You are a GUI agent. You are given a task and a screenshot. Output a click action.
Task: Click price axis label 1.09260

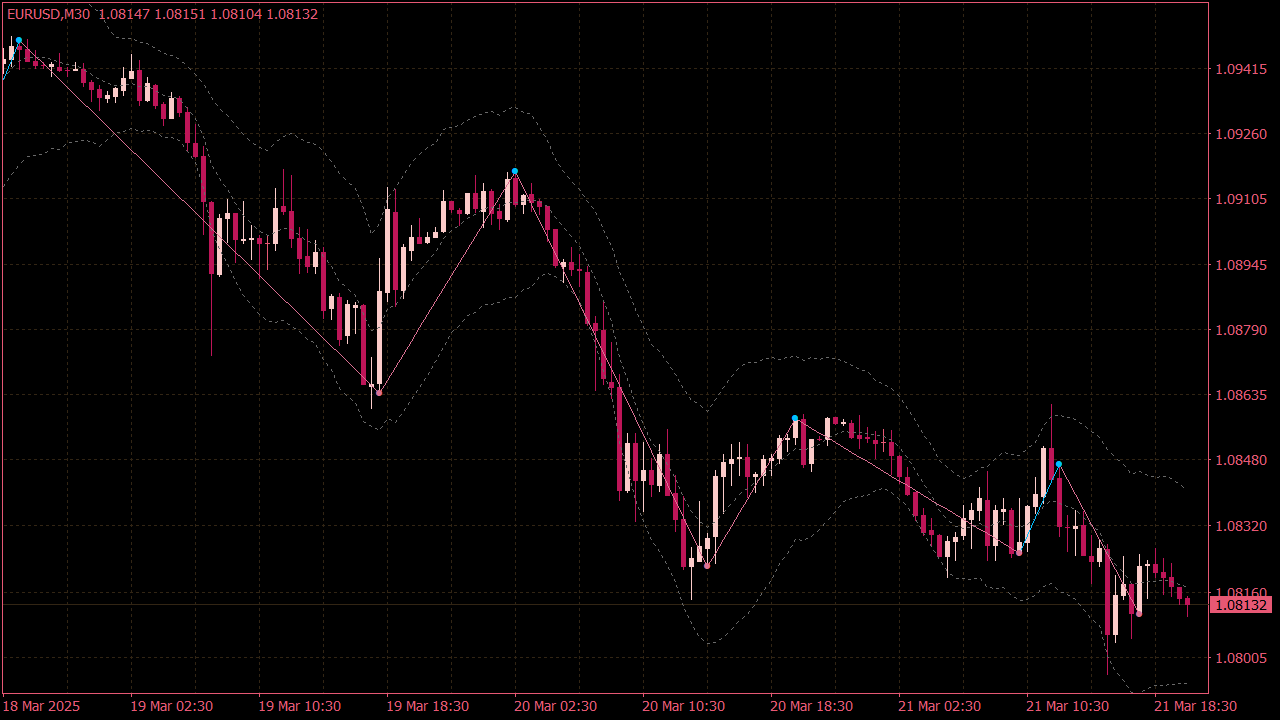click(x=1239, y=134)
